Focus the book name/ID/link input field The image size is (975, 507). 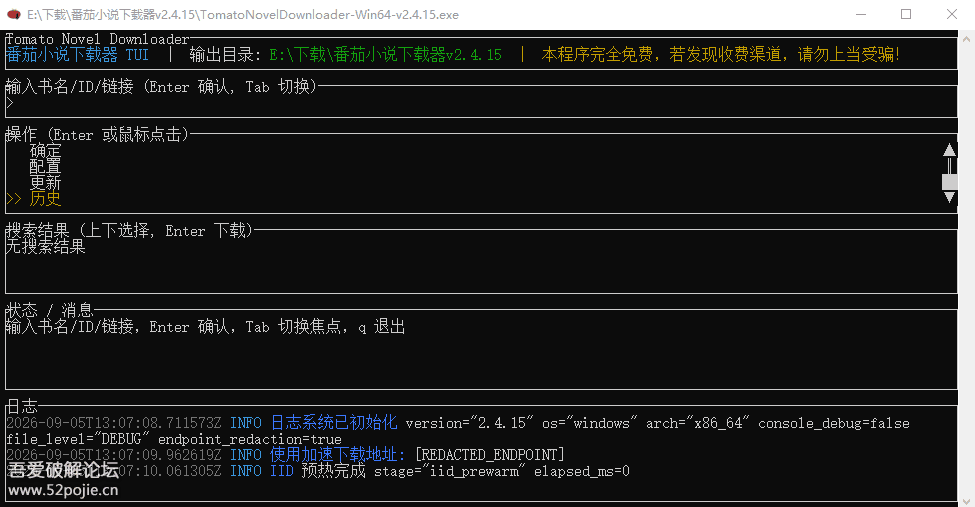tap(481, 103)
